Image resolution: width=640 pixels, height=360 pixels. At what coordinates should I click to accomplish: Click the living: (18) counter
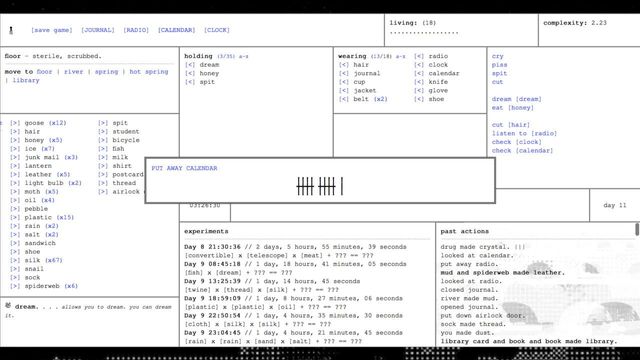[412, 23]
